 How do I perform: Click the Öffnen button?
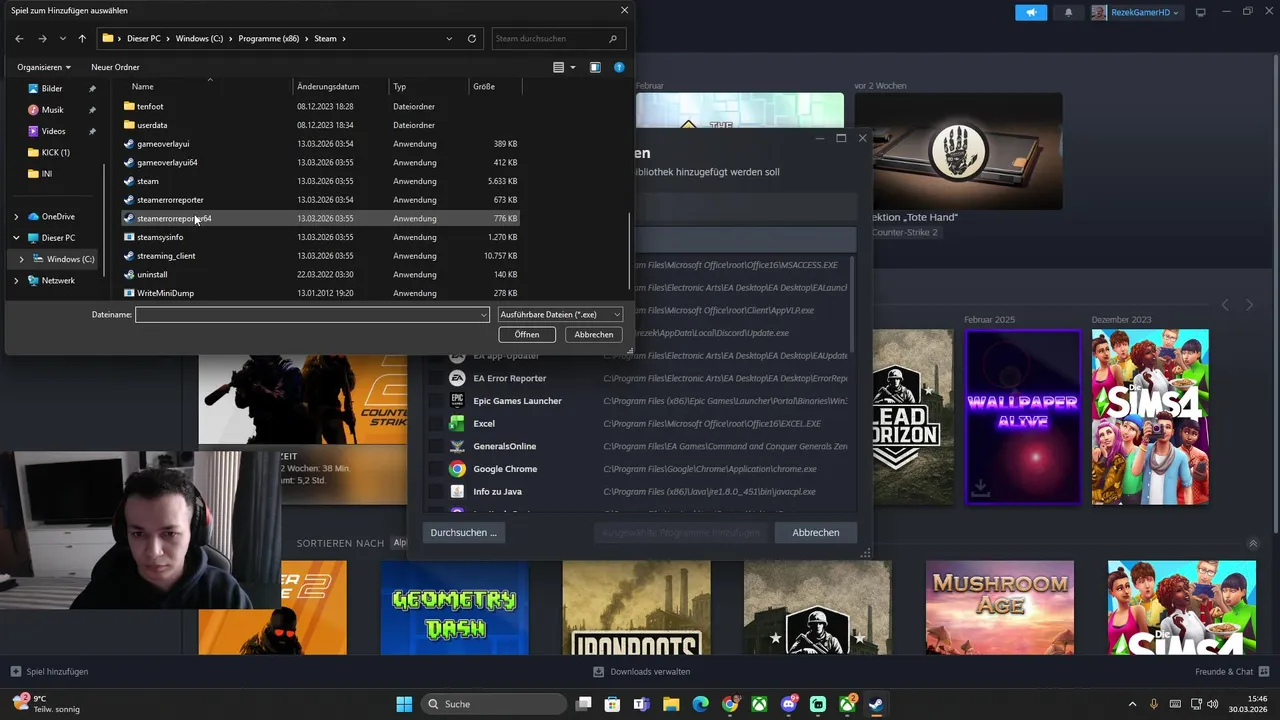pos(527,334)
